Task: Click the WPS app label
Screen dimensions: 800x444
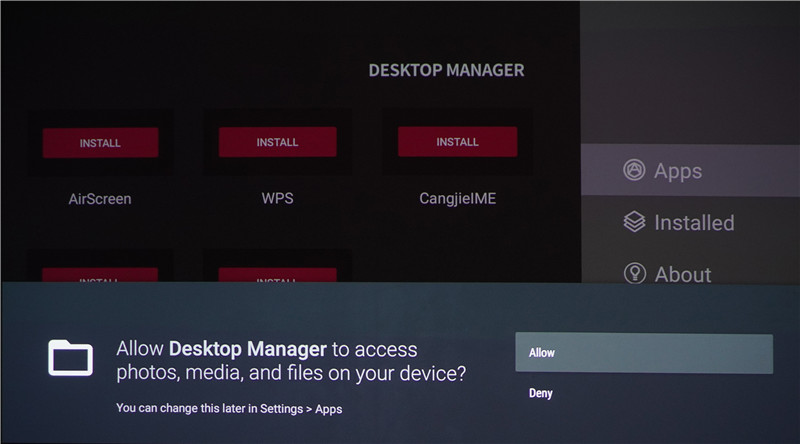Action: pos(278,198)
